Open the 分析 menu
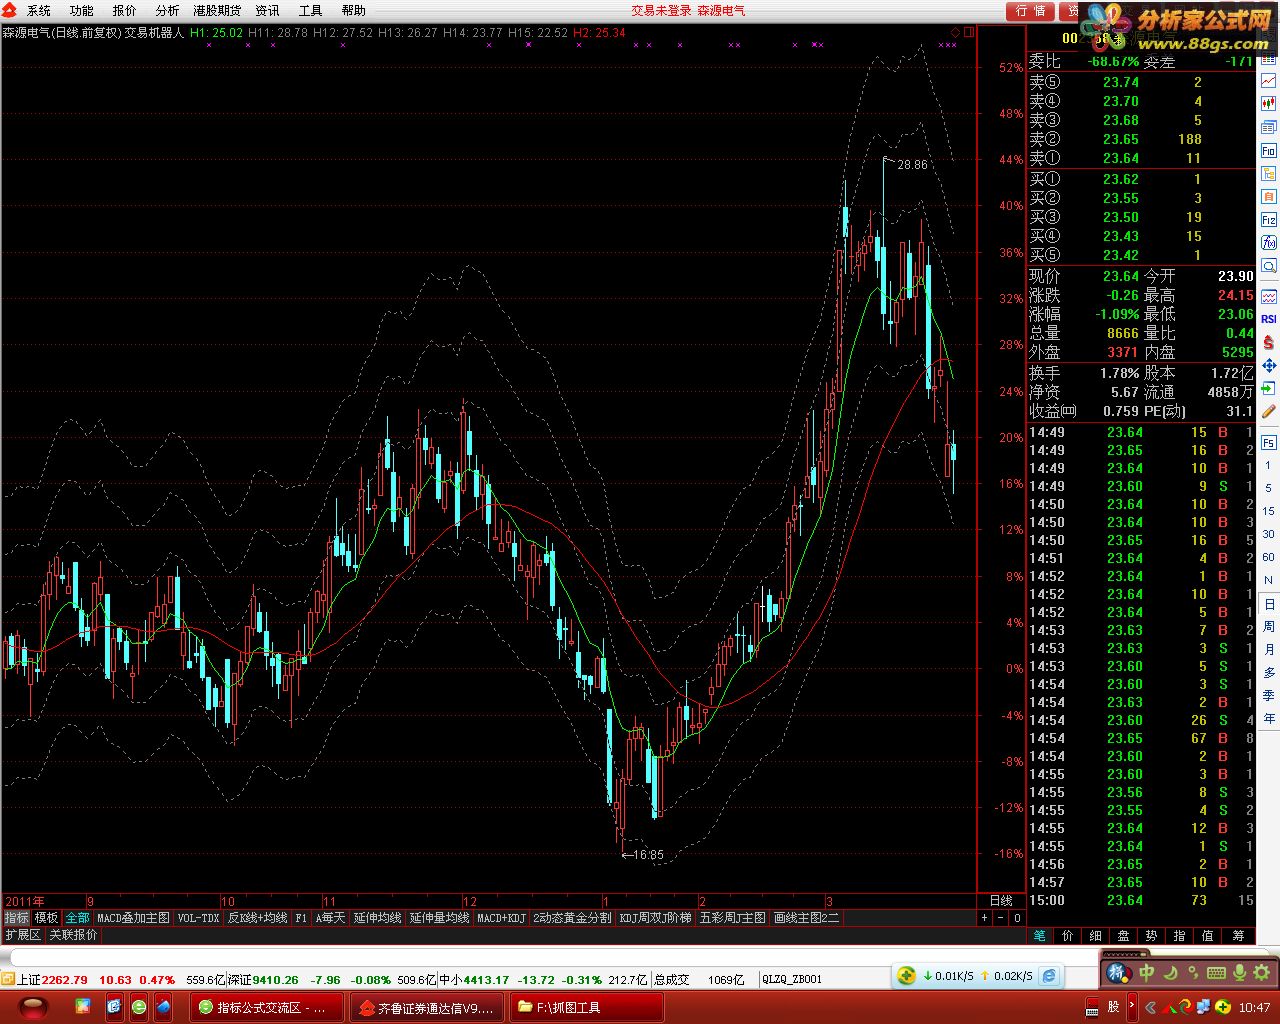Screen dimensions: 1280x1024 pyautogui.click(x=167, y=11)
